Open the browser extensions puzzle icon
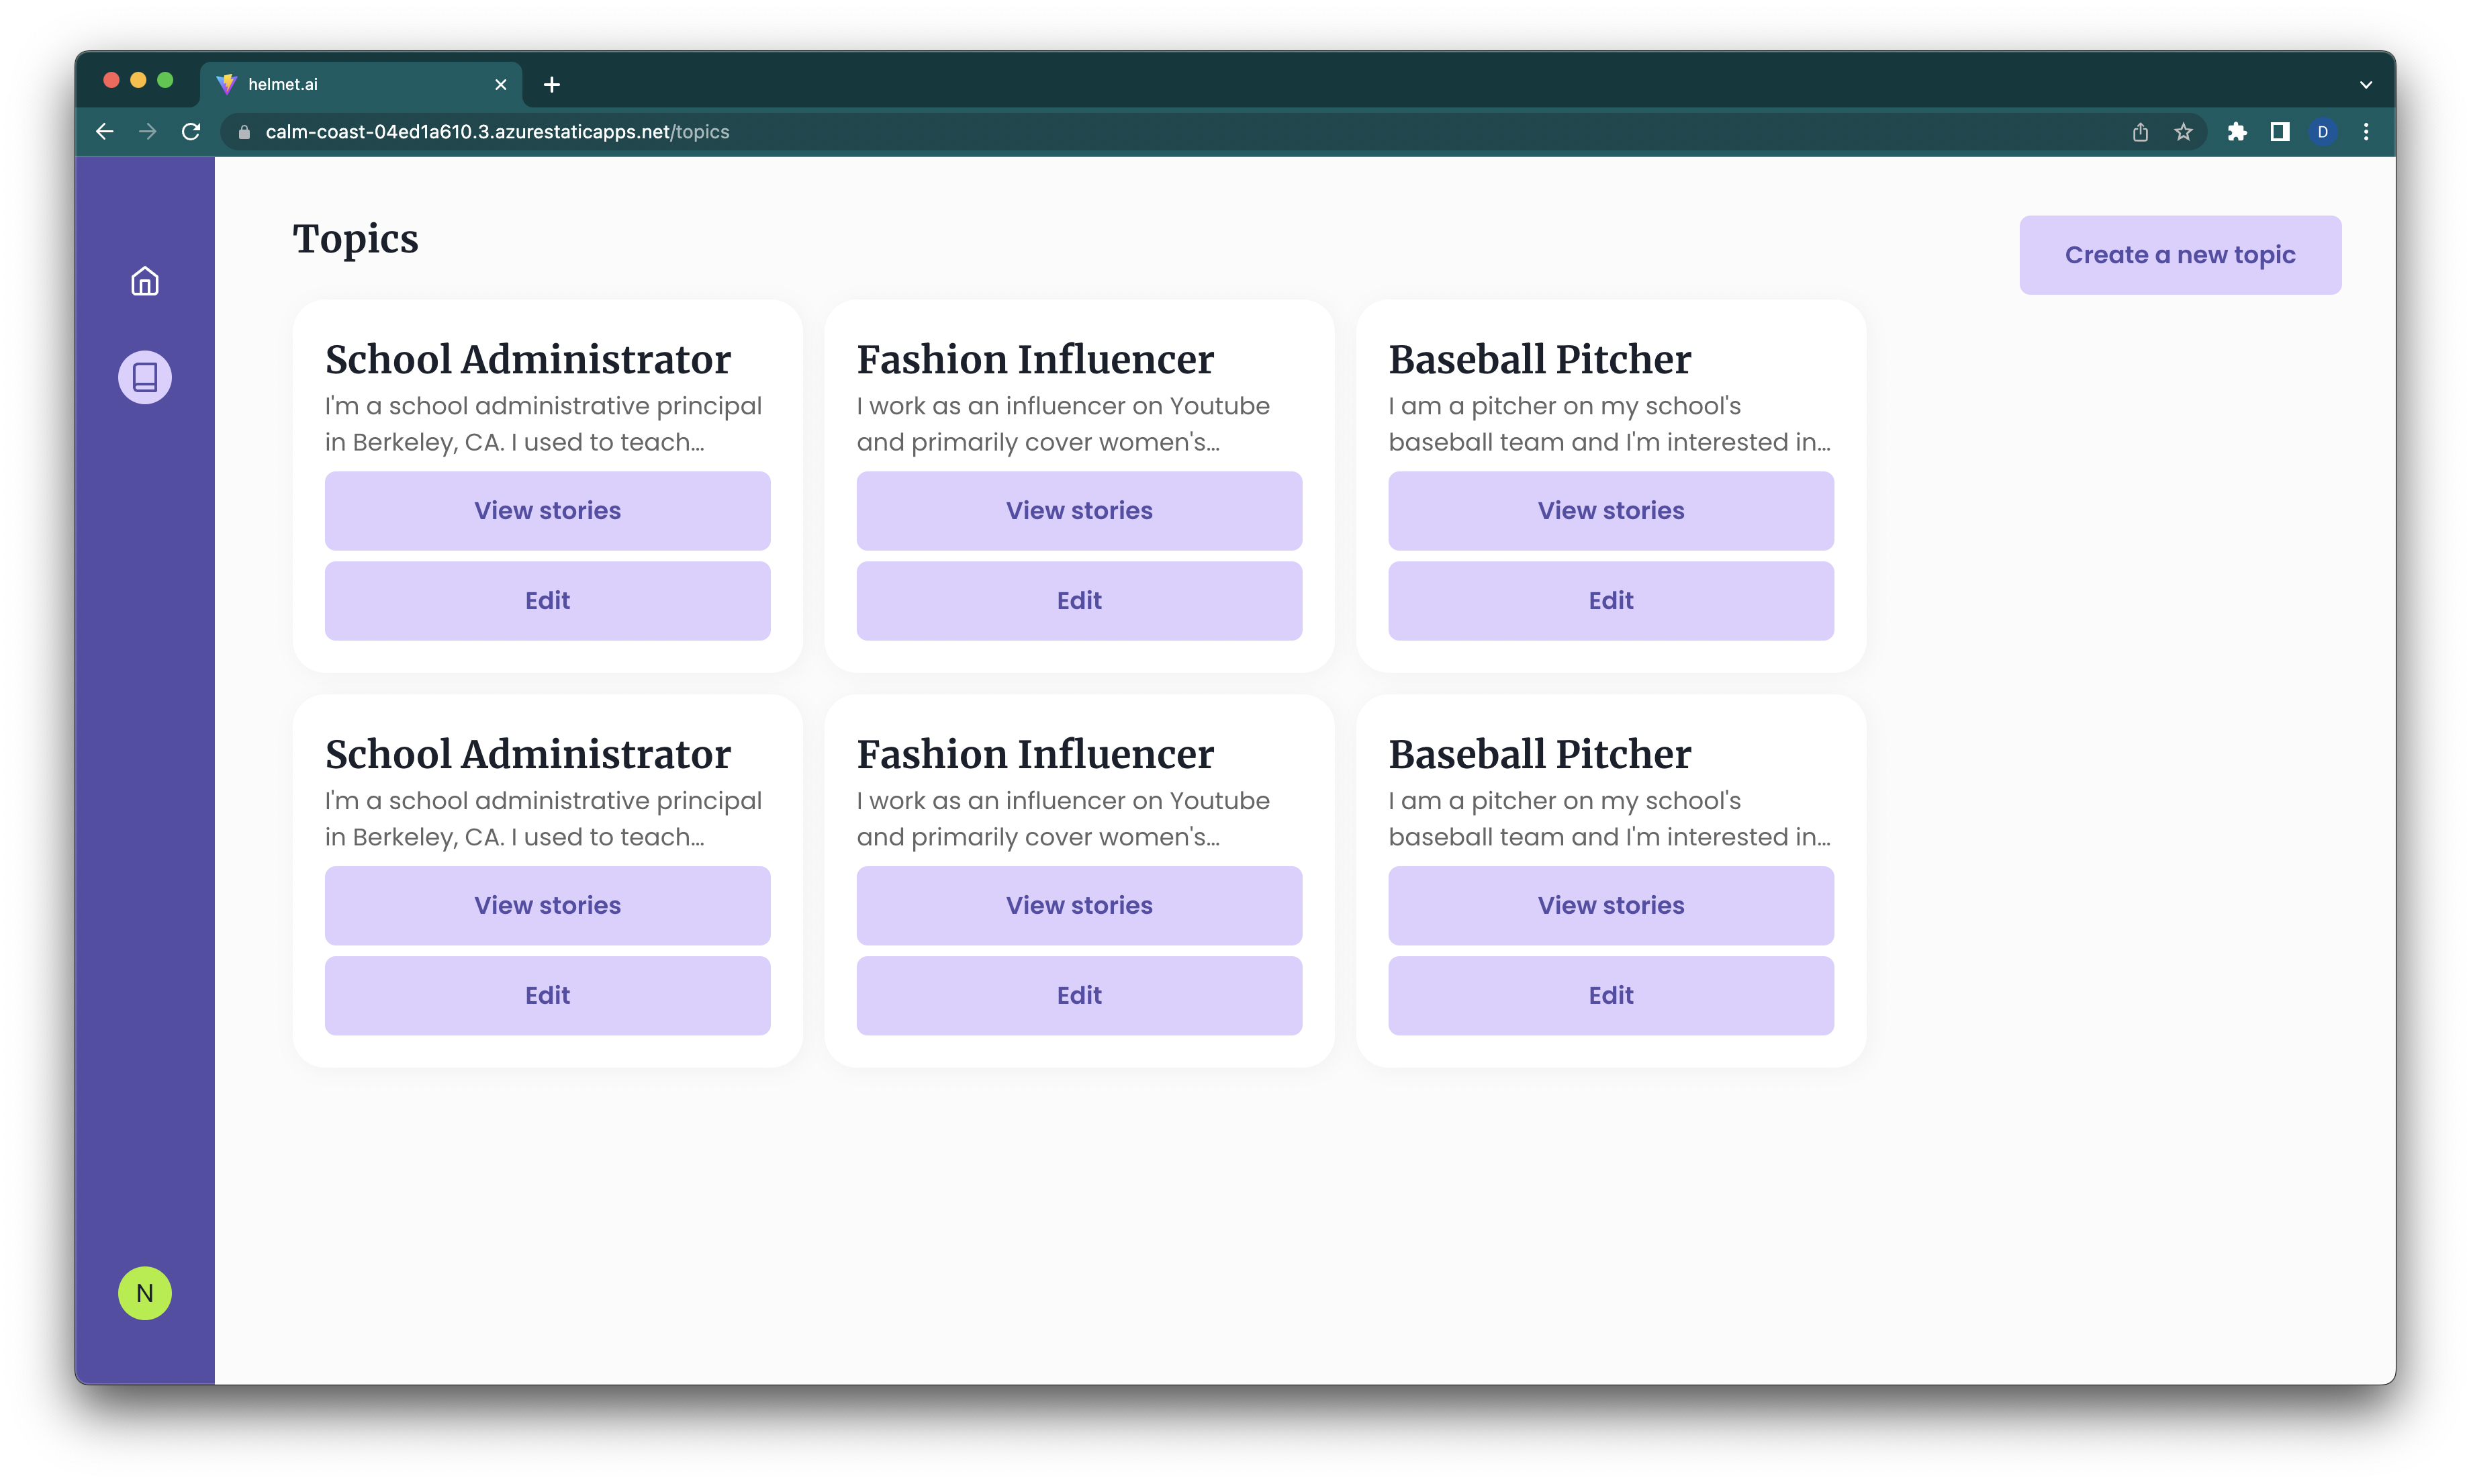 tap(2237, 132)
